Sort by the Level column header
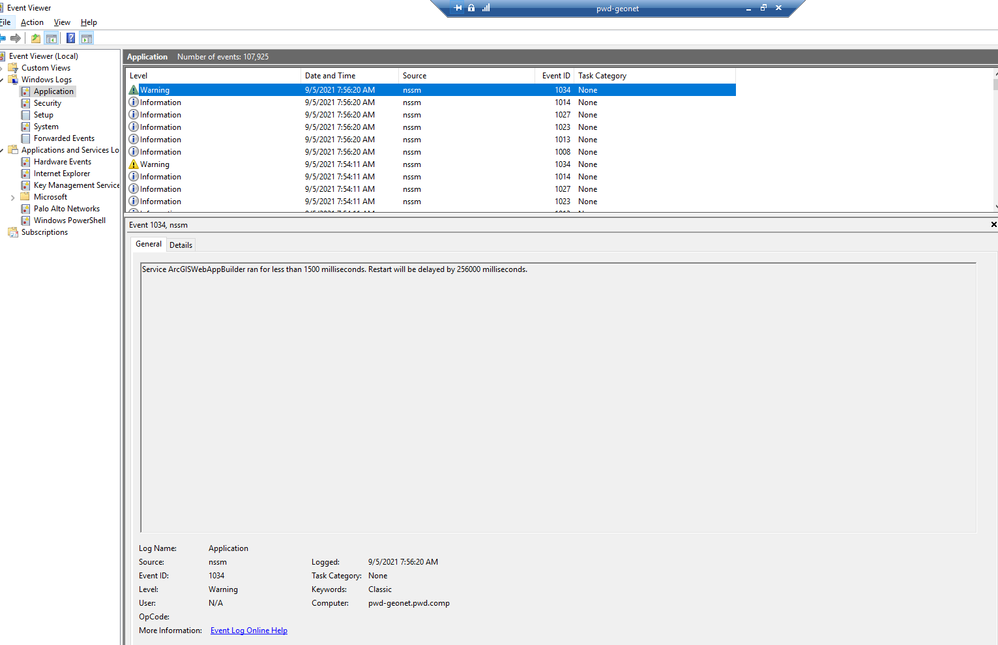 pyautogui.click(x=213, y=76)
